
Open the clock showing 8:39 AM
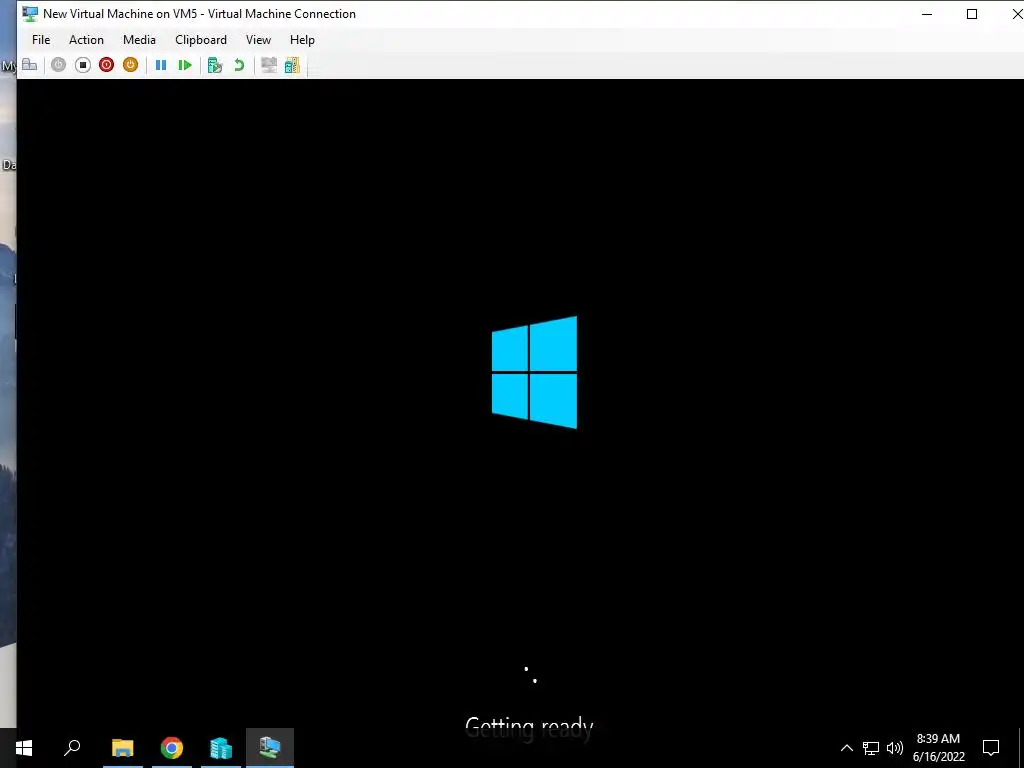pos(938,748)
